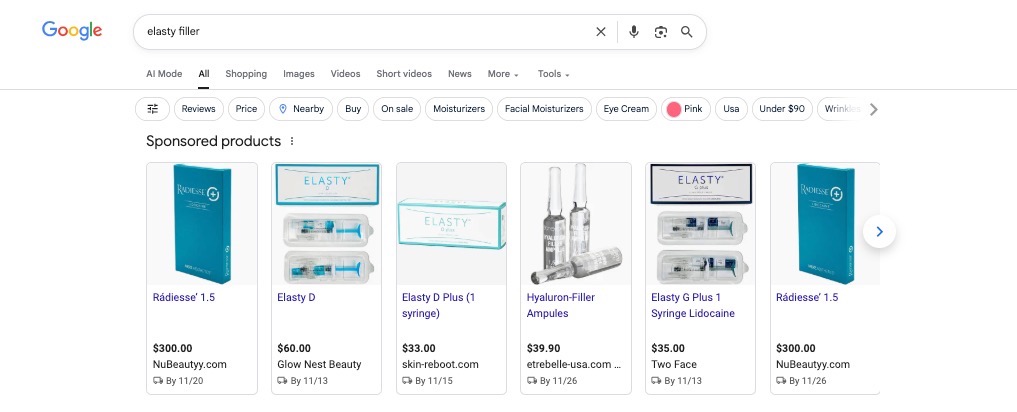Open Sponsored products three-dot menu
Viewport: 1017px width, 412px height.
click(x=292, y=142)
